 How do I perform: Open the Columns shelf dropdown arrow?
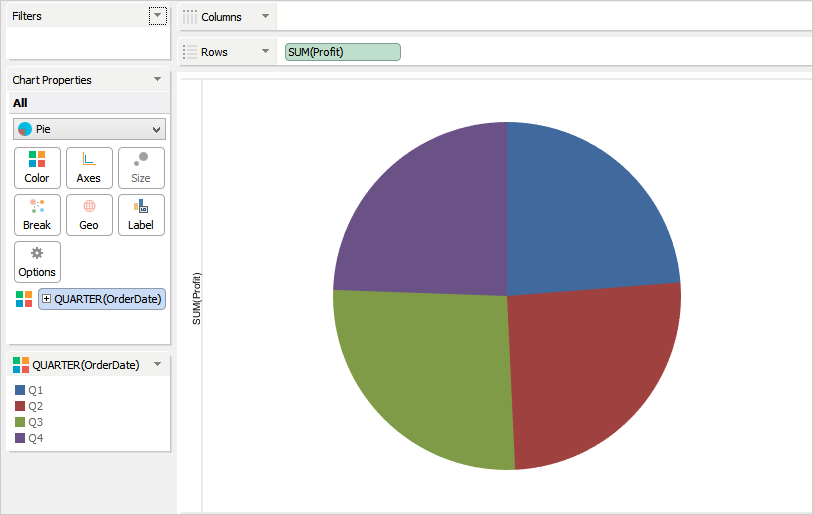coord(265,16)
